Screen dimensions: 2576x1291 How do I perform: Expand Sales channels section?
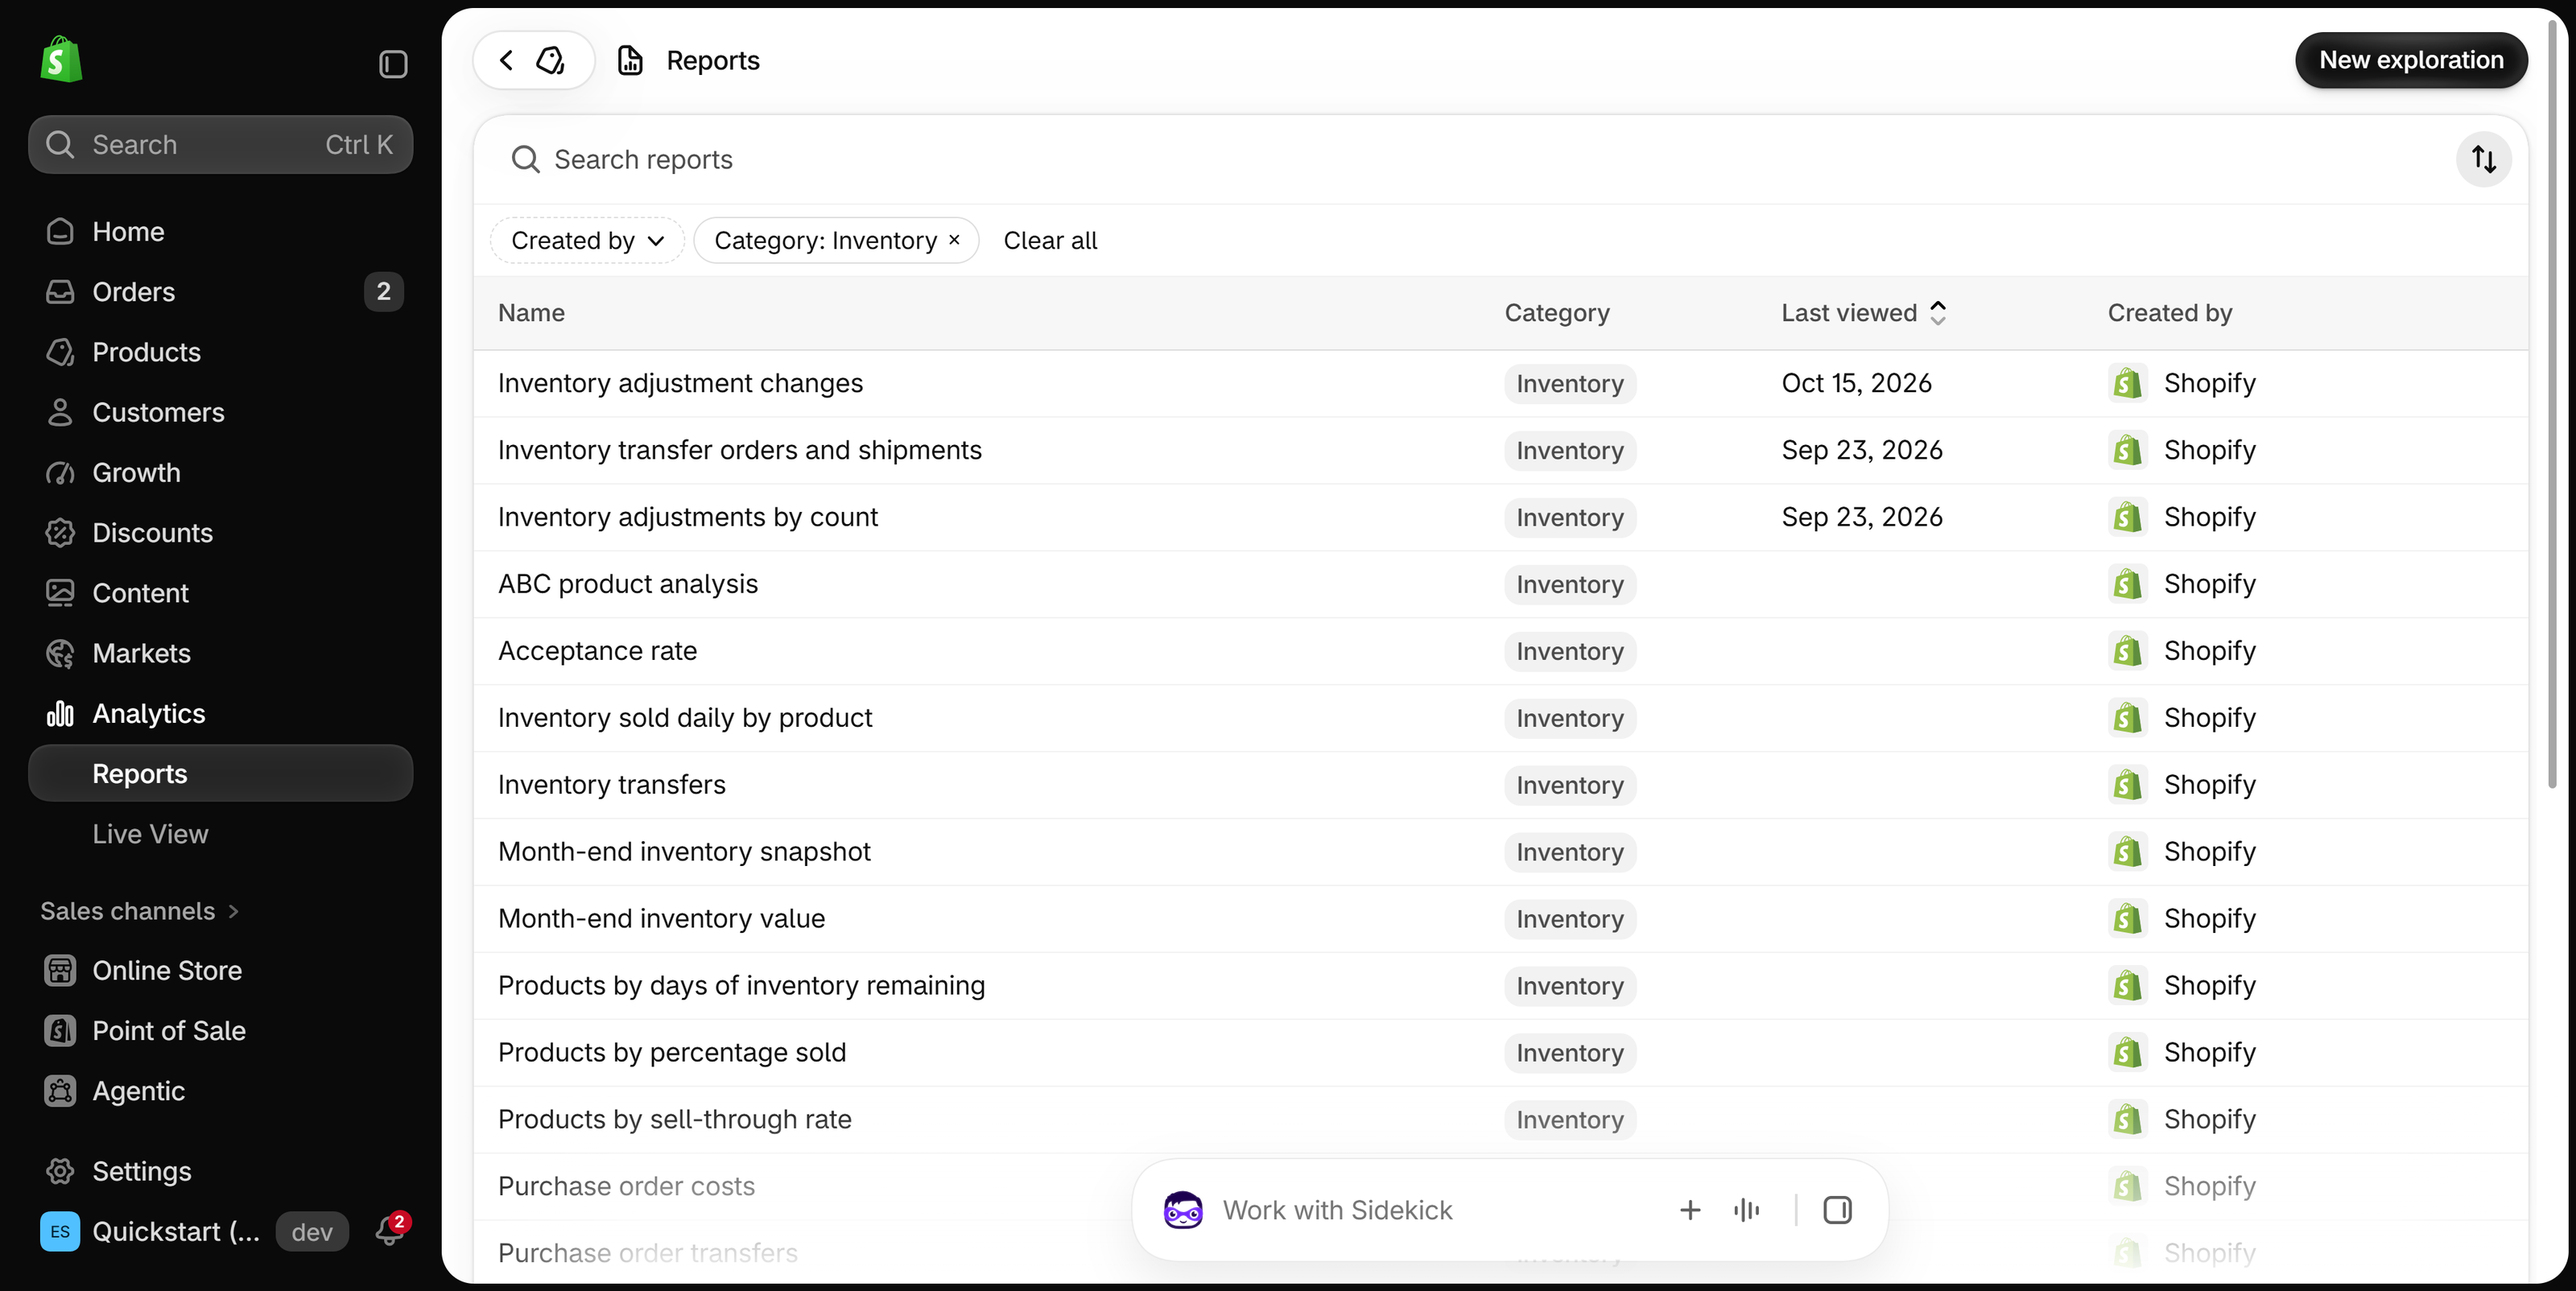pyautogui.click(x=139, y=911)
